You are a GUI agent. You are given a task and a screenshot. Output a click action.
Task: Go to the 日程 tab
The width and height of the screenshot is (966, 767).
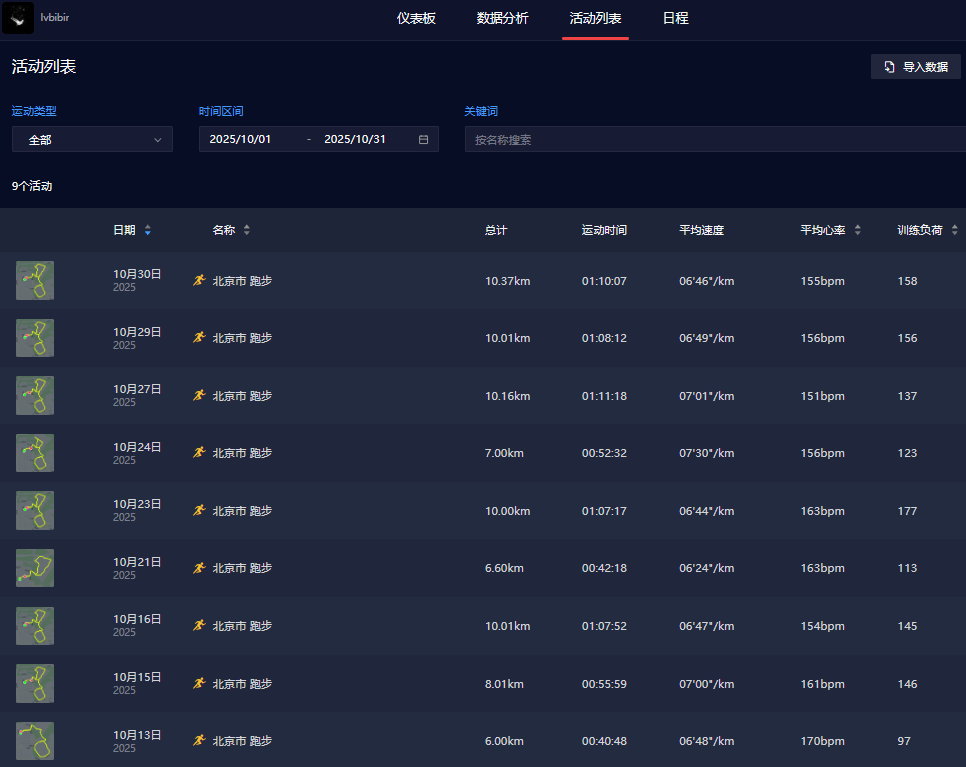[676, 18]
